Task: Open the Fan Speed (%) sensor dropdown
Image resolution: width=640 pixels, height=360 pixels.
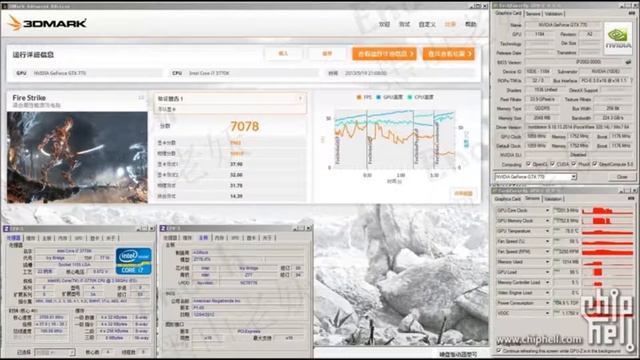Action: click(x=547, y=241)
